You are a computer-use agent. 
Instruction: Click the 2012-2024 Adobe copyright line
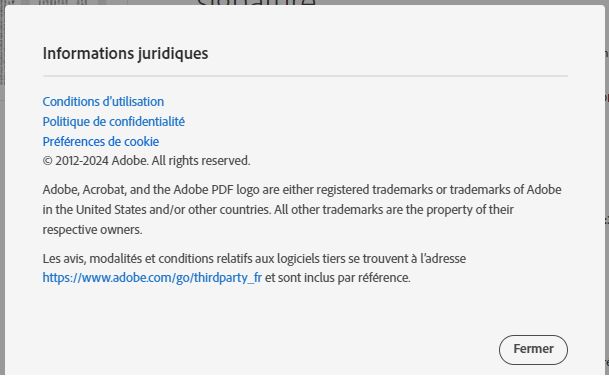pyautogui.click(x=146, y=160)
